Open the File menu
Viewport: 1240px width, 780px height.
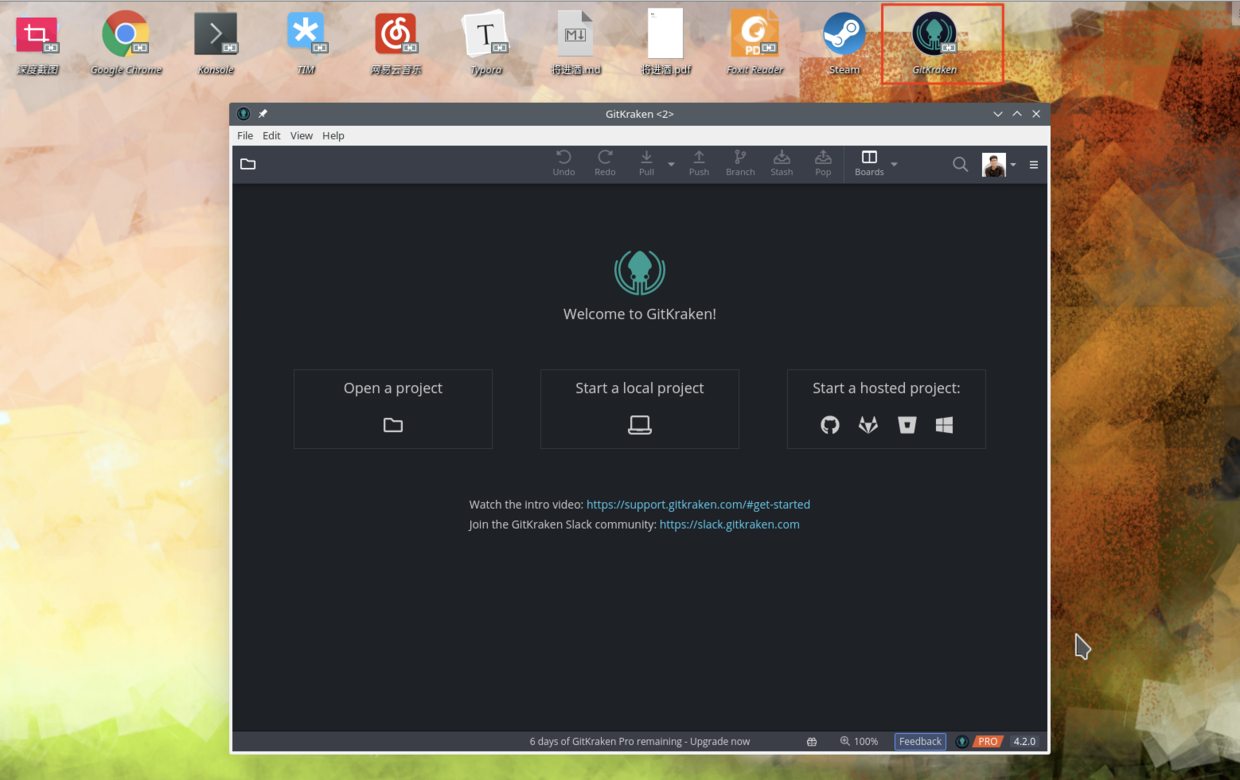[x=245, y=136]
